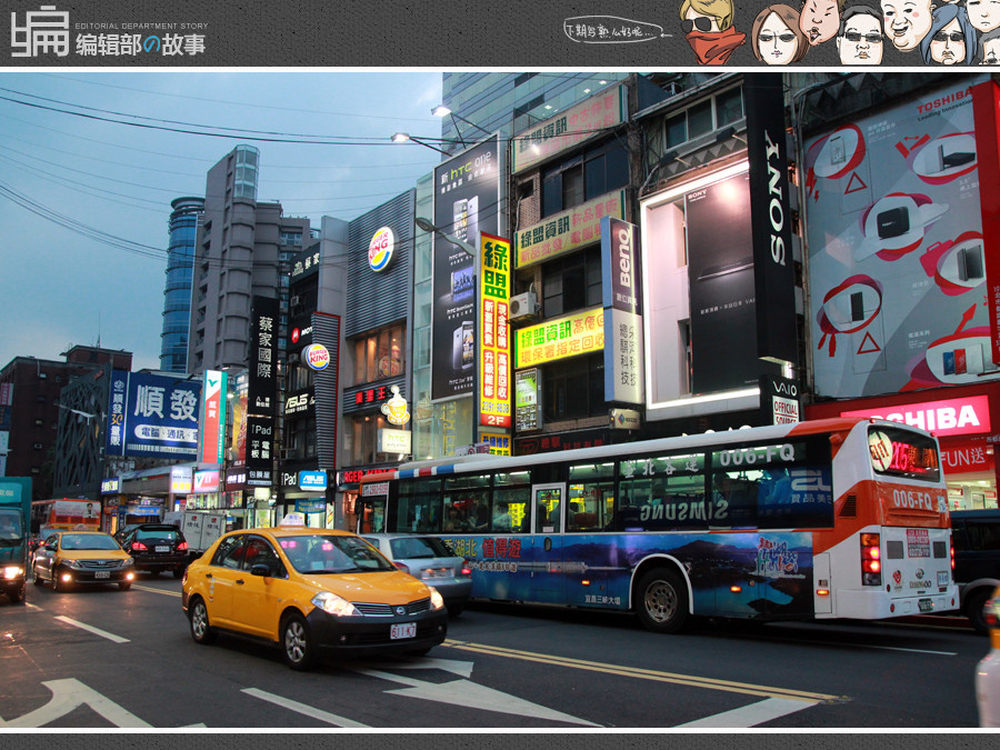
Task: Click the 'EDITORIAL DEPARTMENT STORY' subtitle text
Action: (x=141, y=26)
